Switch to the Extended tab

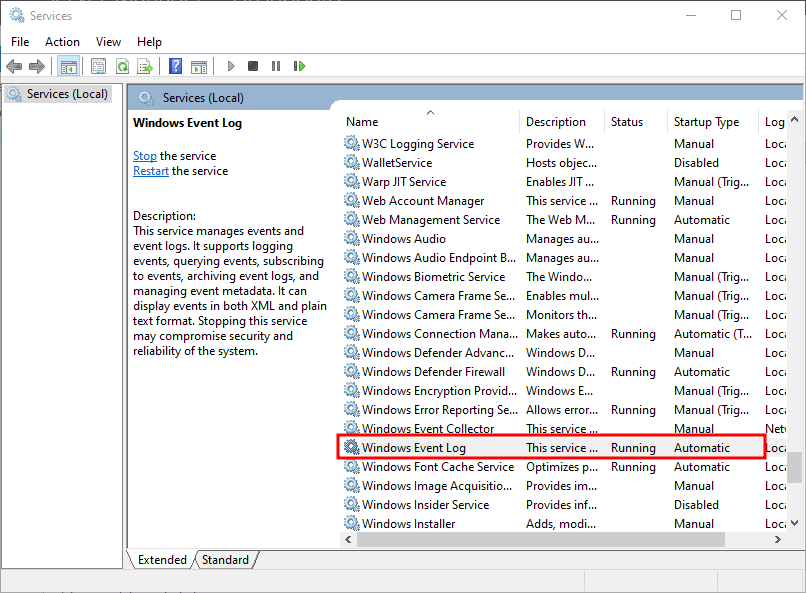162,560
